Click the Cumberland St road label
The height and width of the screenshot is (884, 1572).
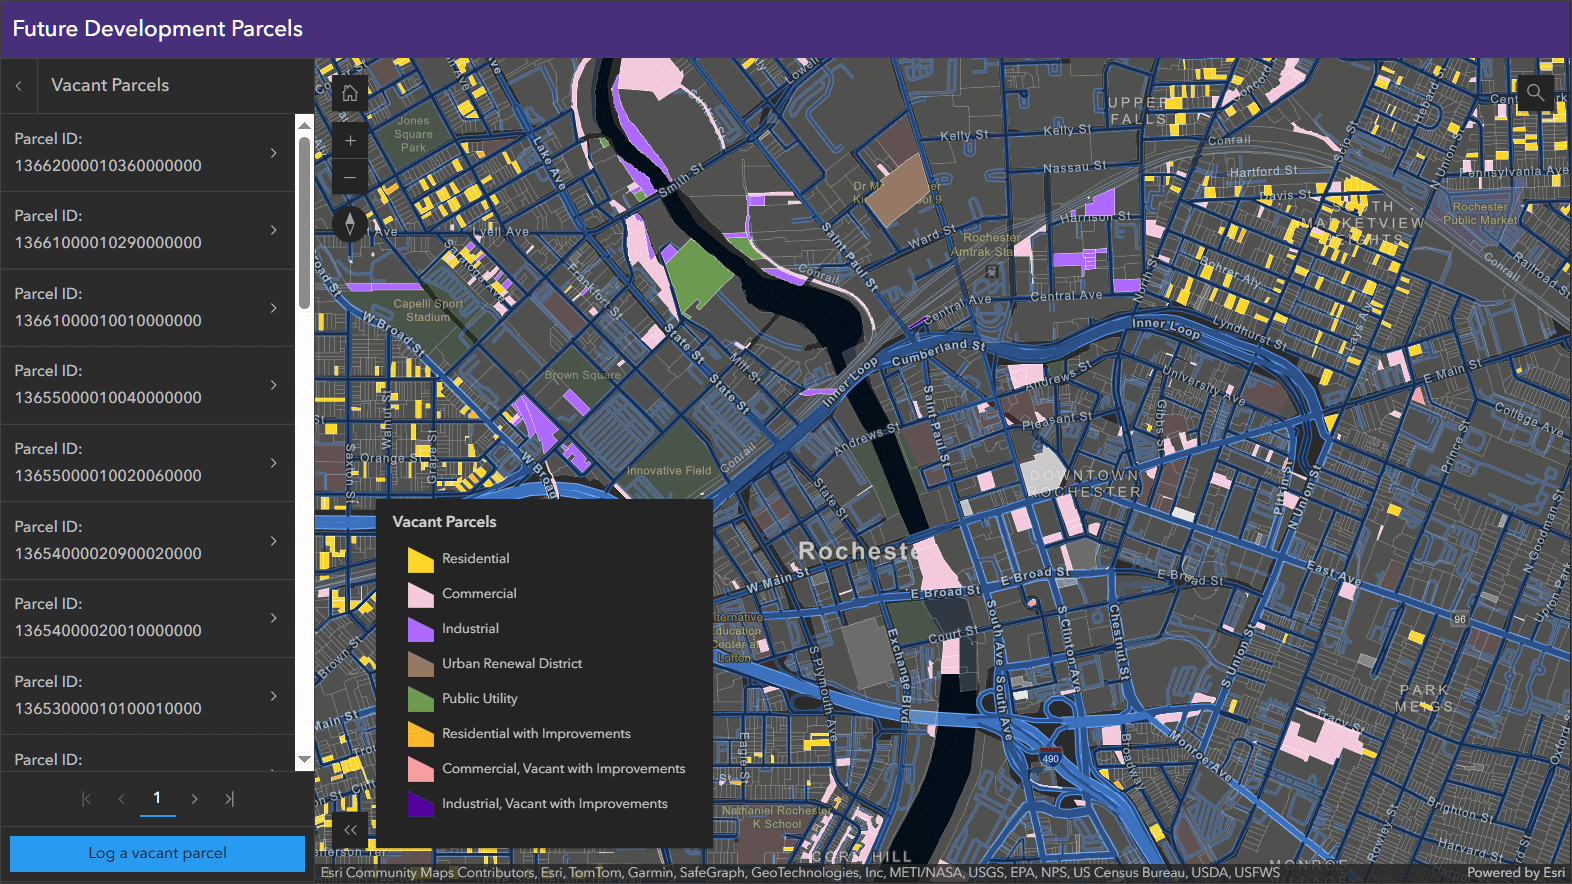938,352
